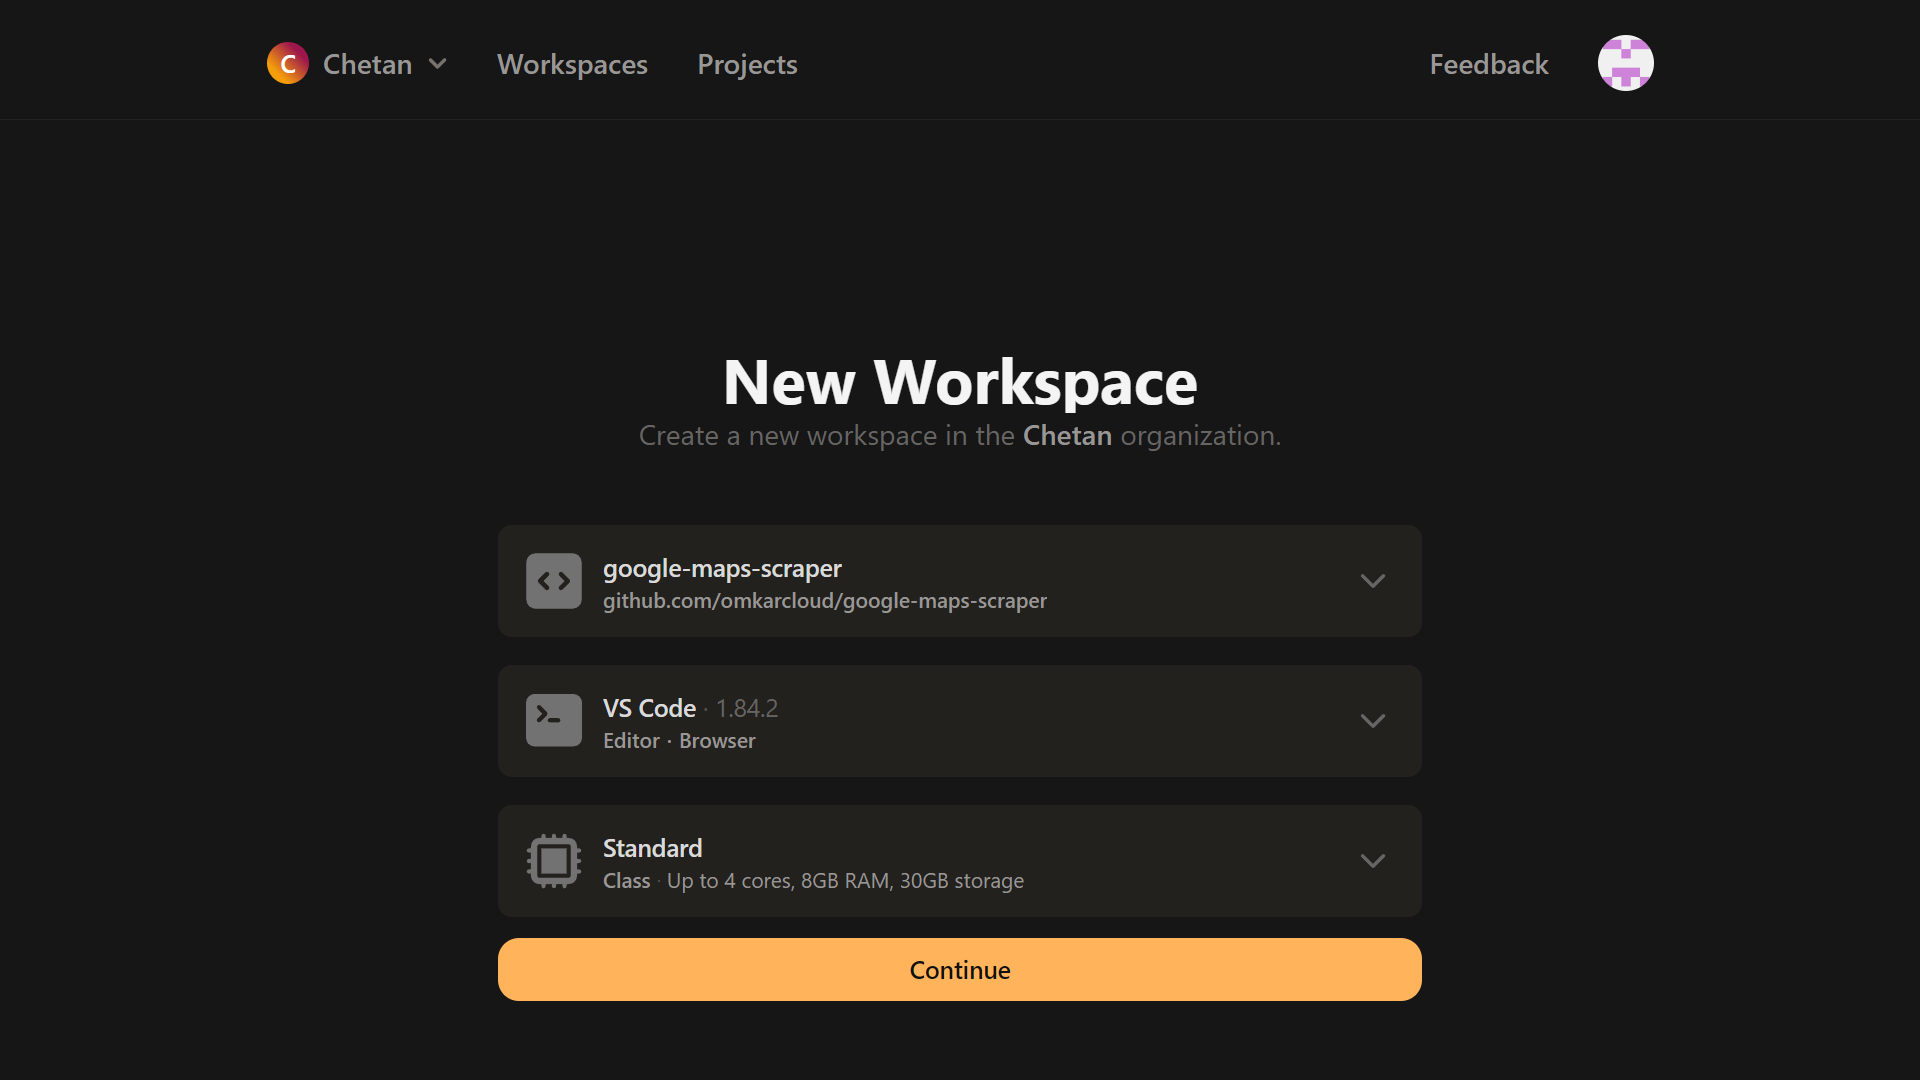Viewport: 1920px width, 1080px height.
Task: Click the orange Chetan organization logo
Action: pyautogui.click(x=287, y=64)
